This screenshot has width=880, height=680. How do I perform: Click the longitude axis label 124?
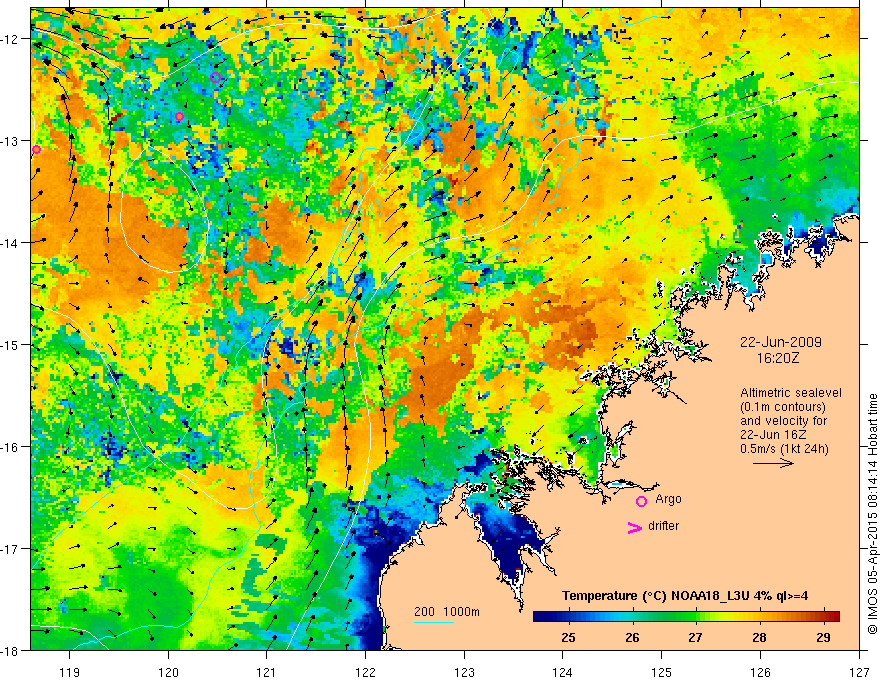563,672
